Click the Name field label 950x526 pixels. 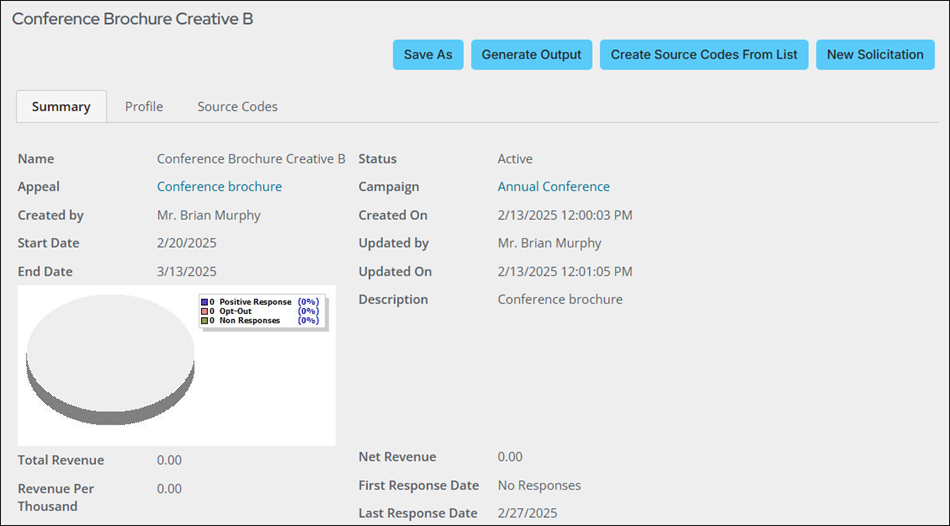[x=36, y=159]
